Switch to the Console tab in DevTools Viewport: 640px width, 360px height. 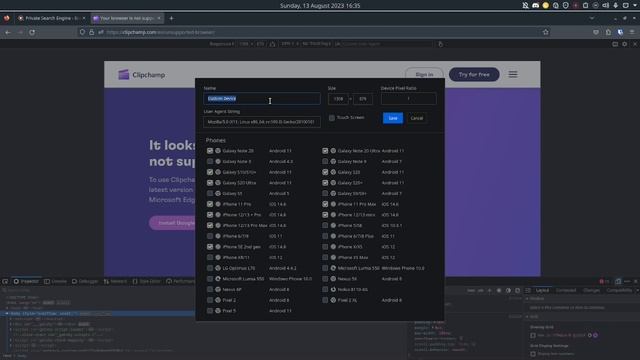click(x=56, y=281)
